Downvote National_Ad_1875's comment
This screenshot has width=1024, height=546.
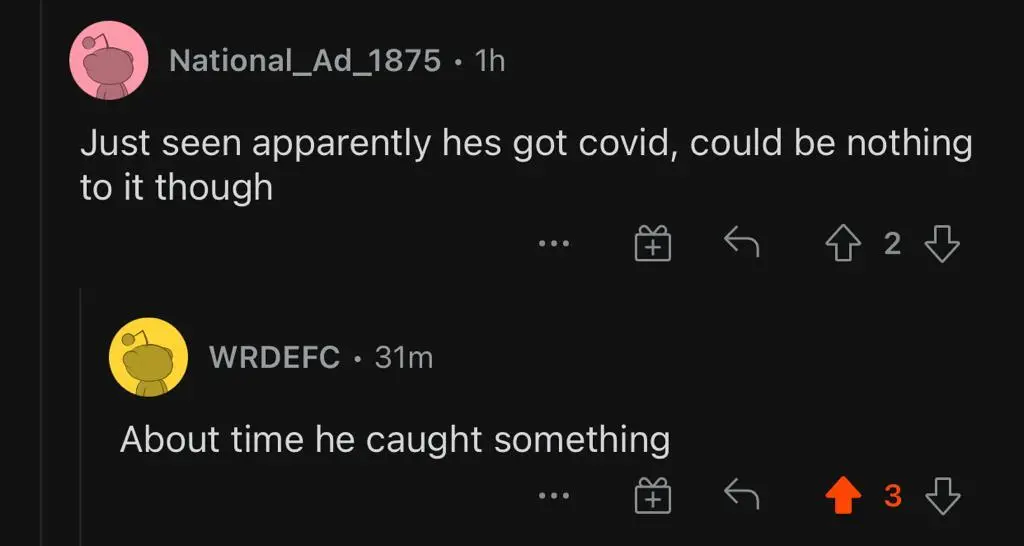(x=942, y=243)
